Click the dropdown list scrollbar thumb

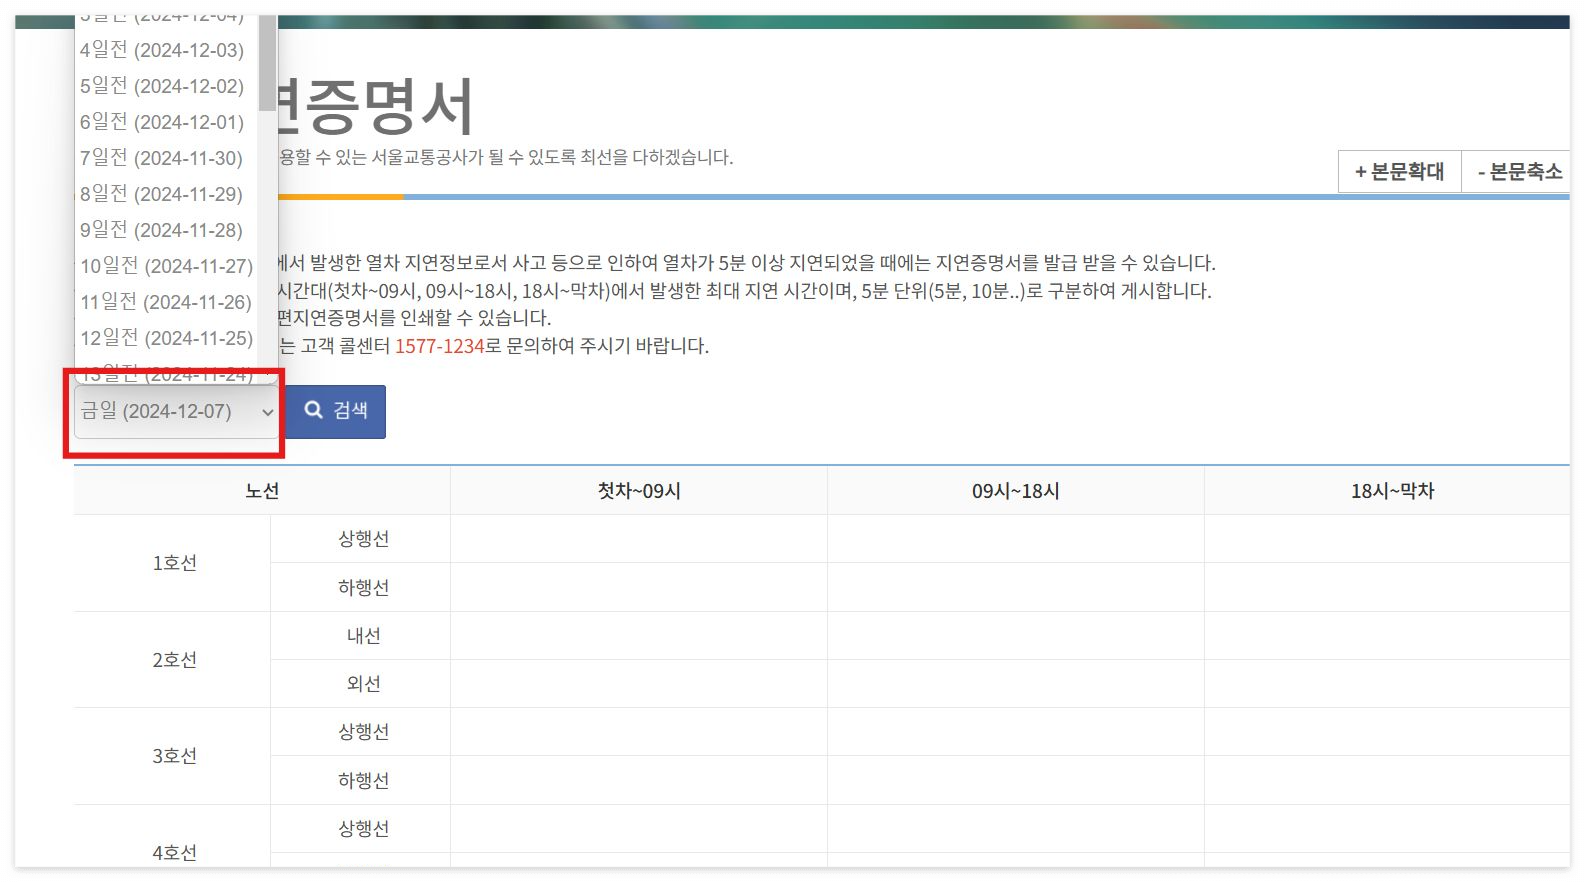click(x=267, y=62)
